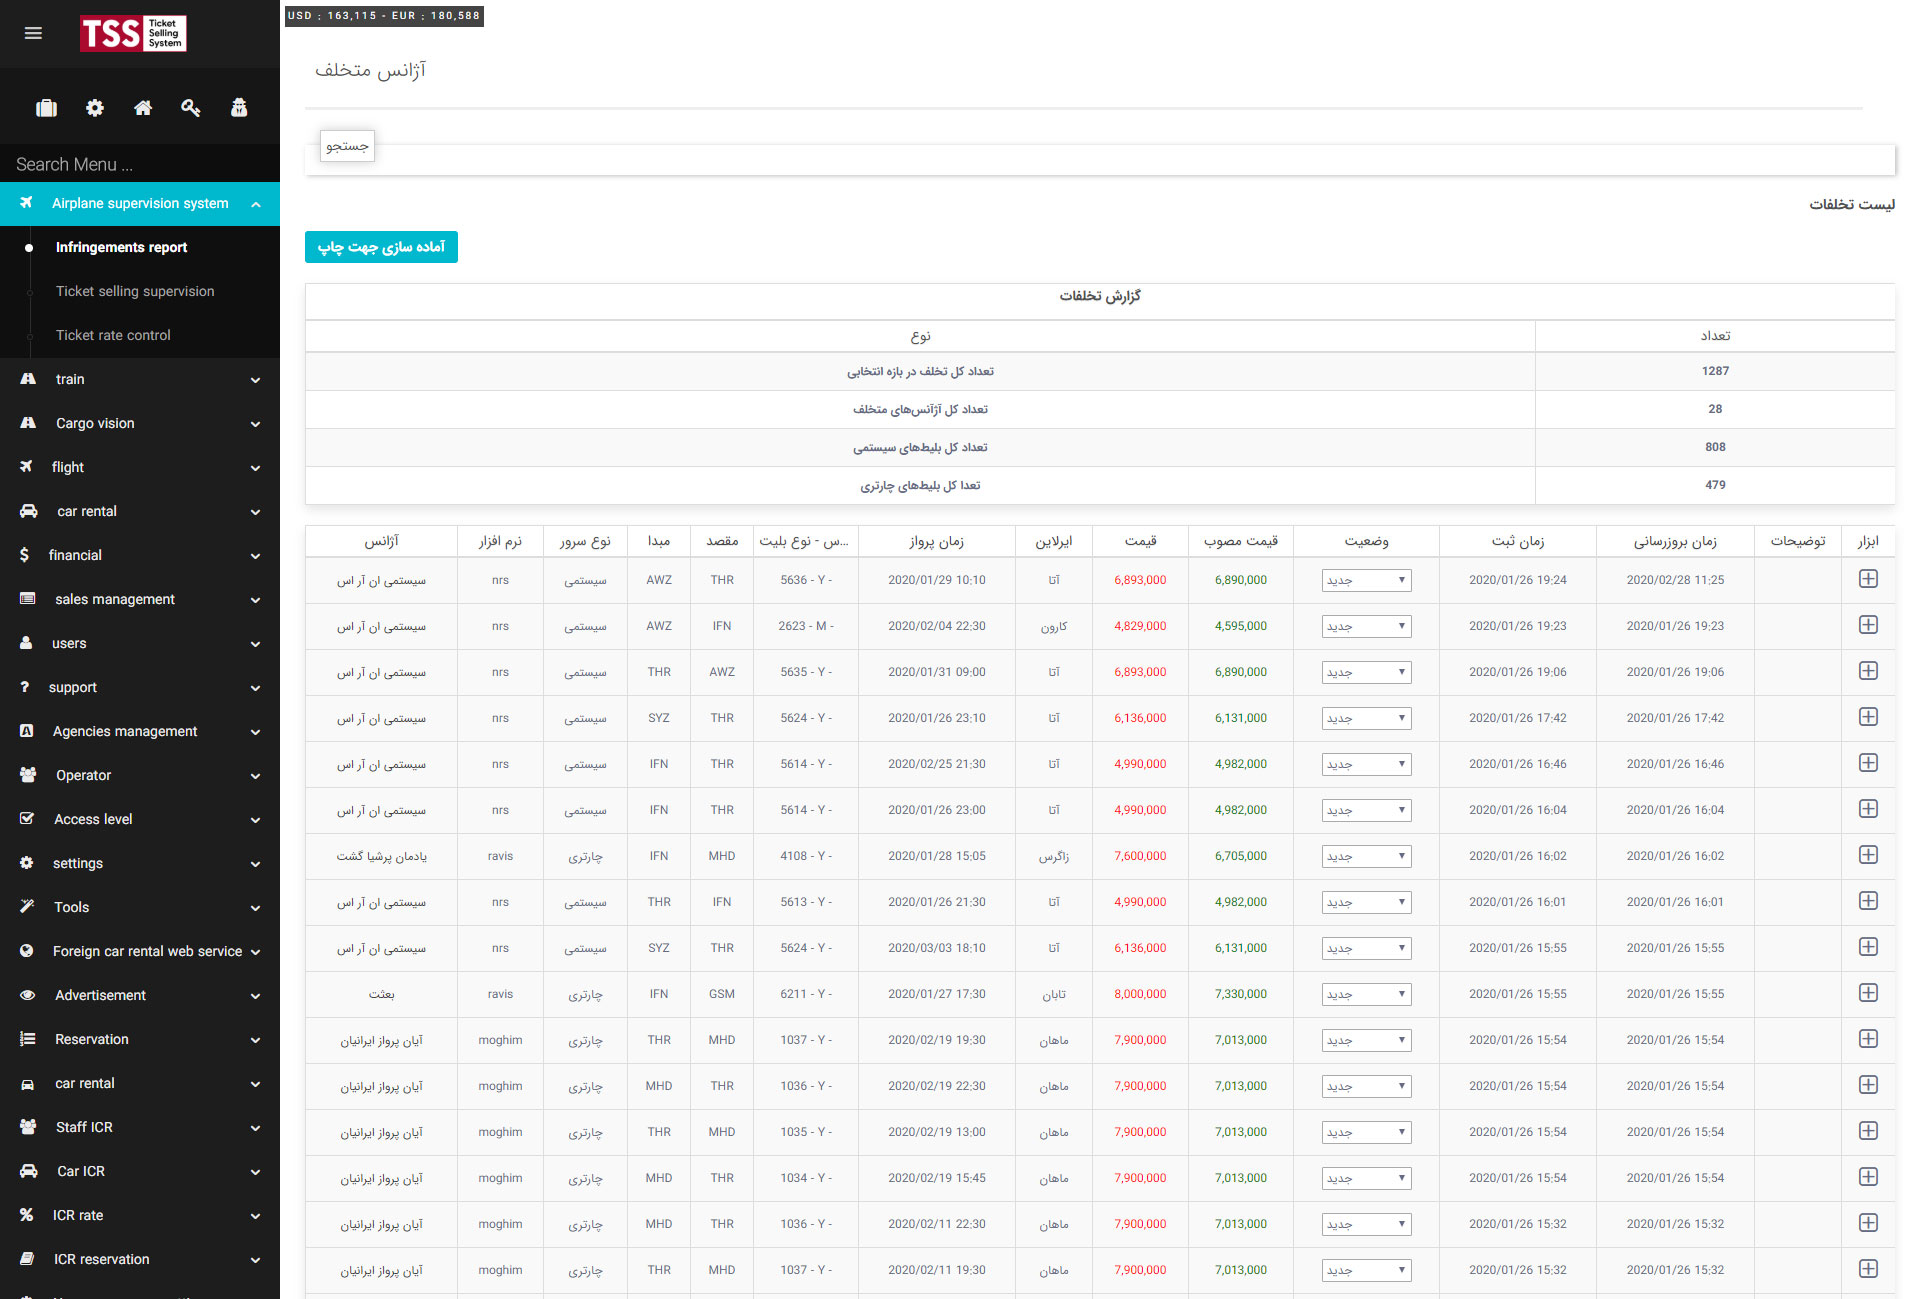This screenshot has width=1920, height=1299.
Task: Select the Infringements report menu item
Action: [121, 247]
